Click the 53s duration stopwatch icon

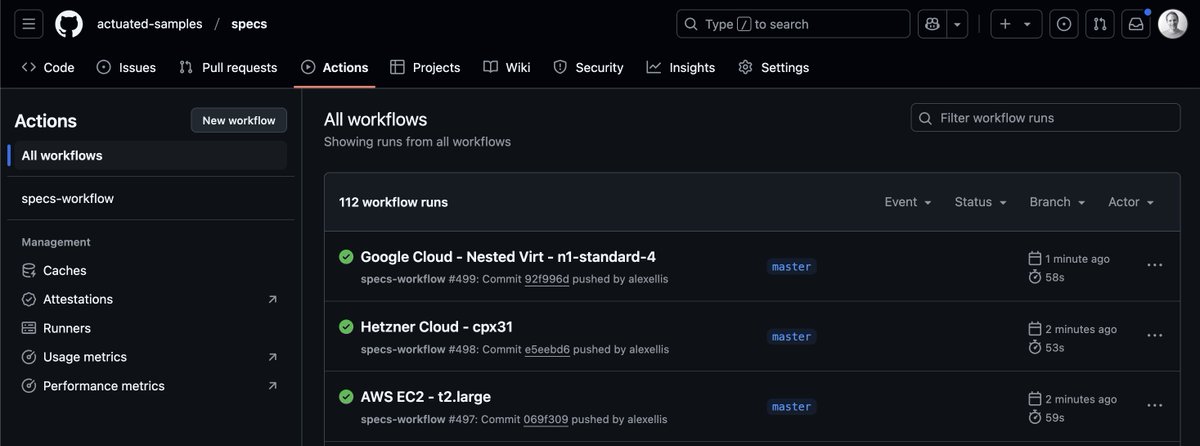(x=1035, y=347)
